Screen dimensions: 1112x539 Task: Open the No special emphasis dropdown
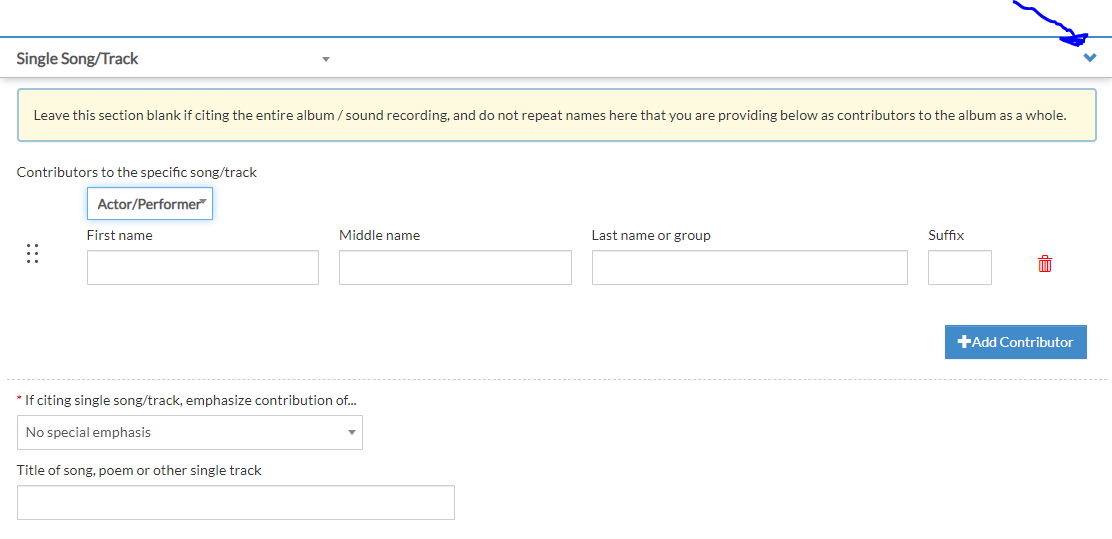coord(190,433)
